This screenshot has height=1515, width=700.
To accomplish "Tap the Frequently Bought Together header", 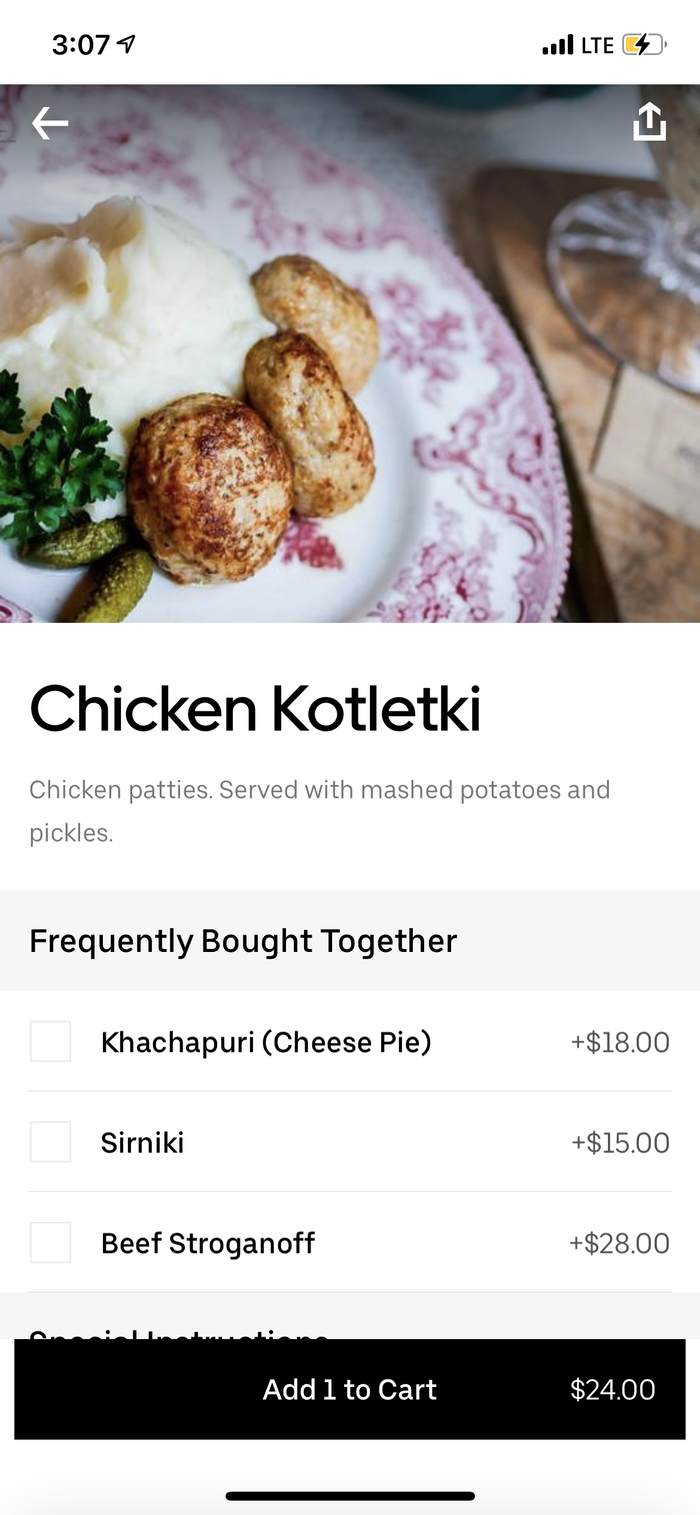I will (x=243, y=941).
